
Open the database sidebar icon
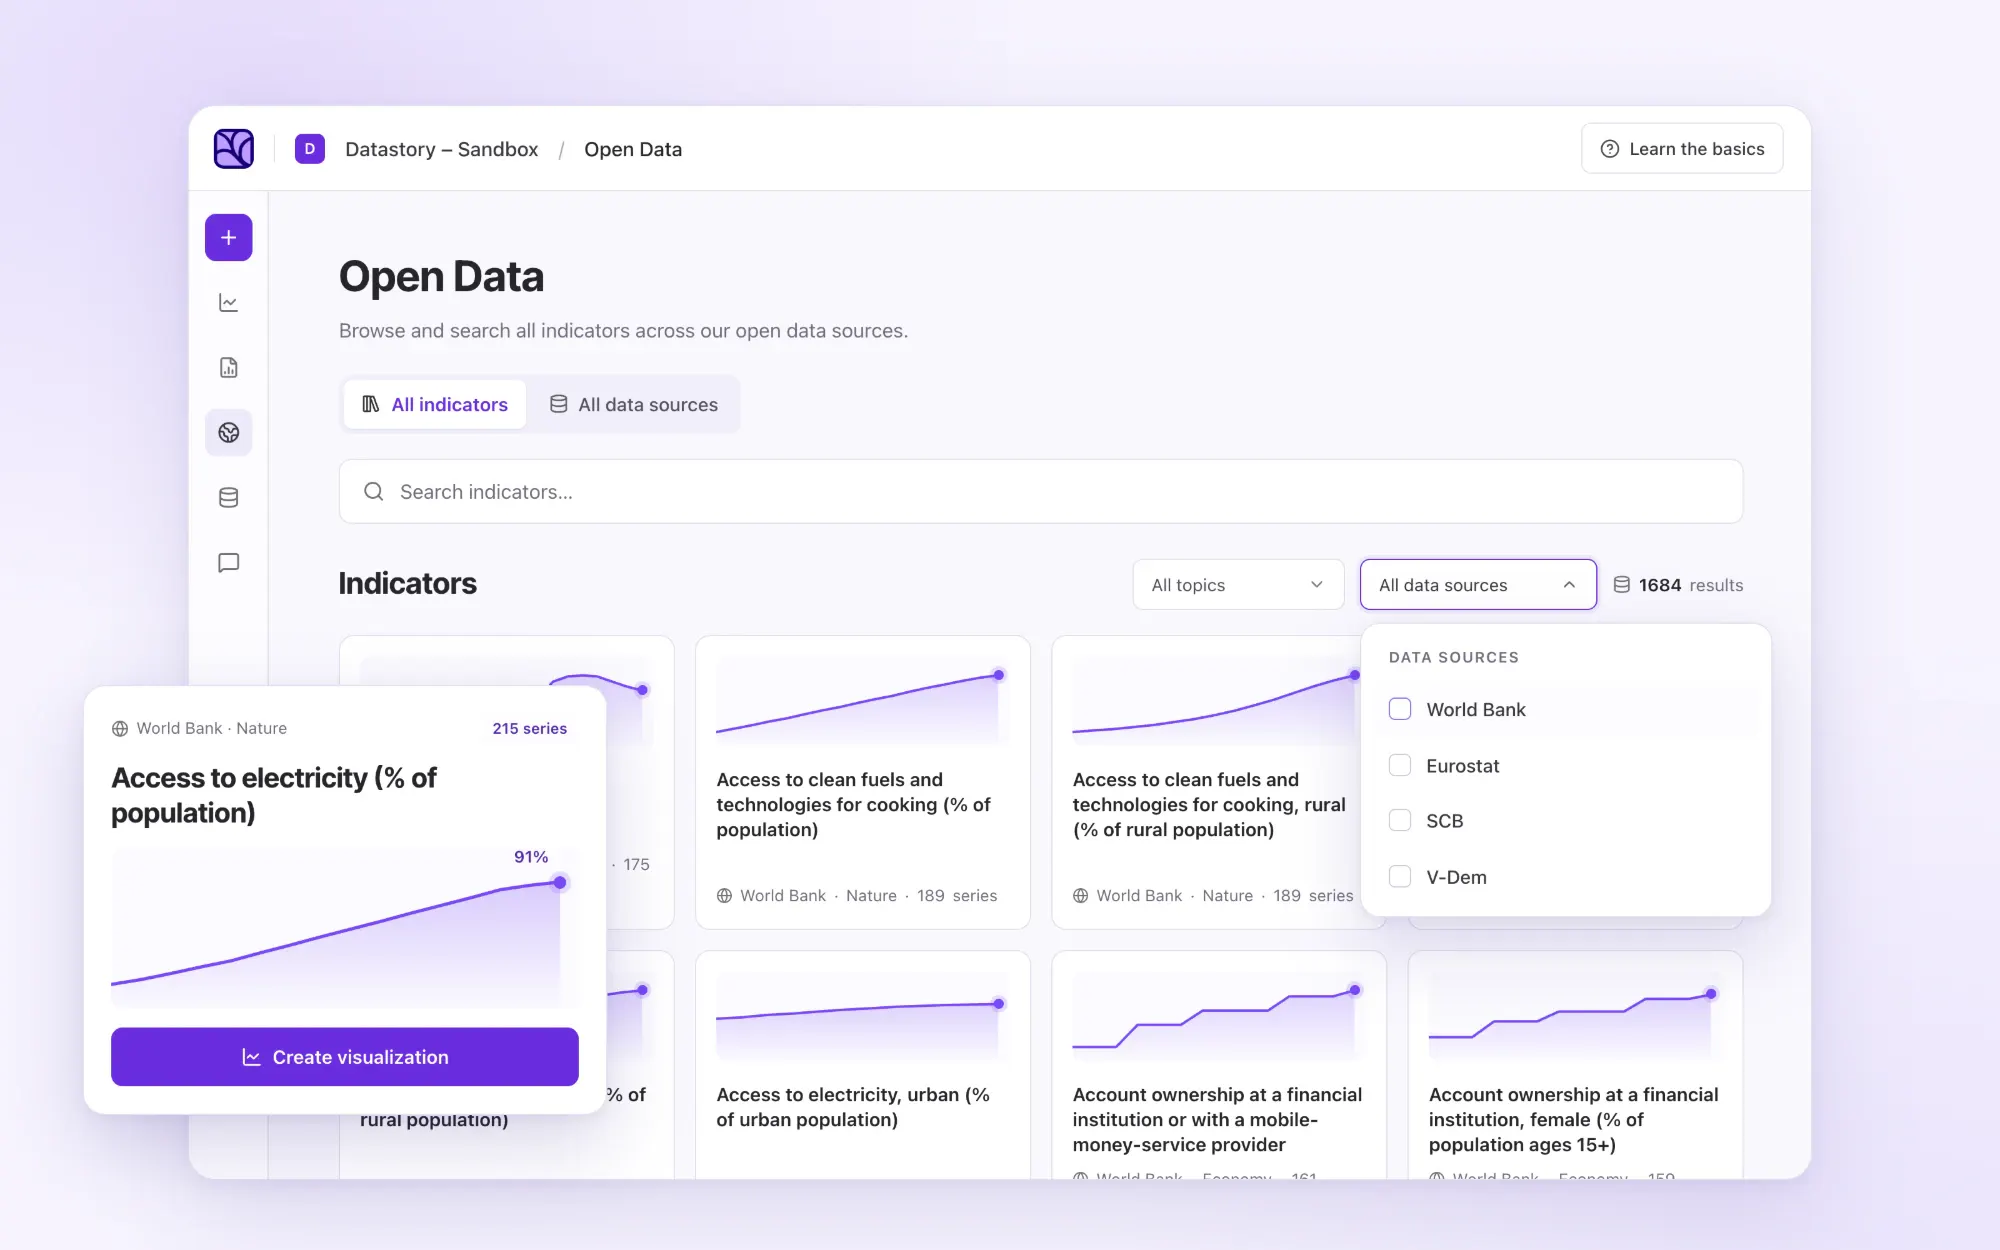coord(229,498)
